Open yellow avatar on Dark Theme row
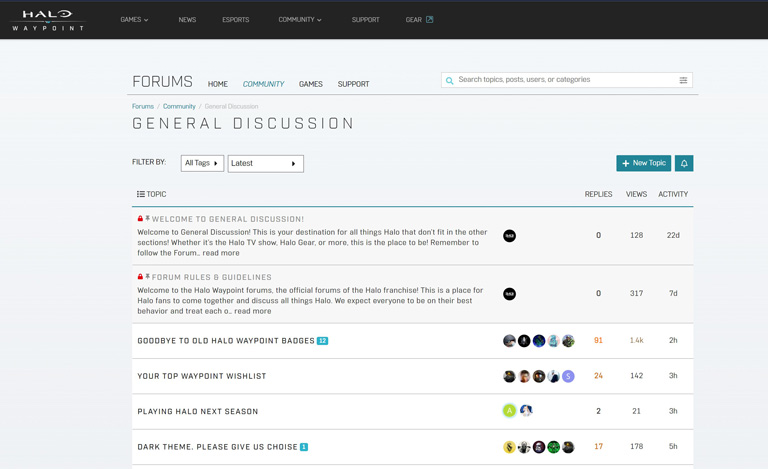 [x=509, y=447]
